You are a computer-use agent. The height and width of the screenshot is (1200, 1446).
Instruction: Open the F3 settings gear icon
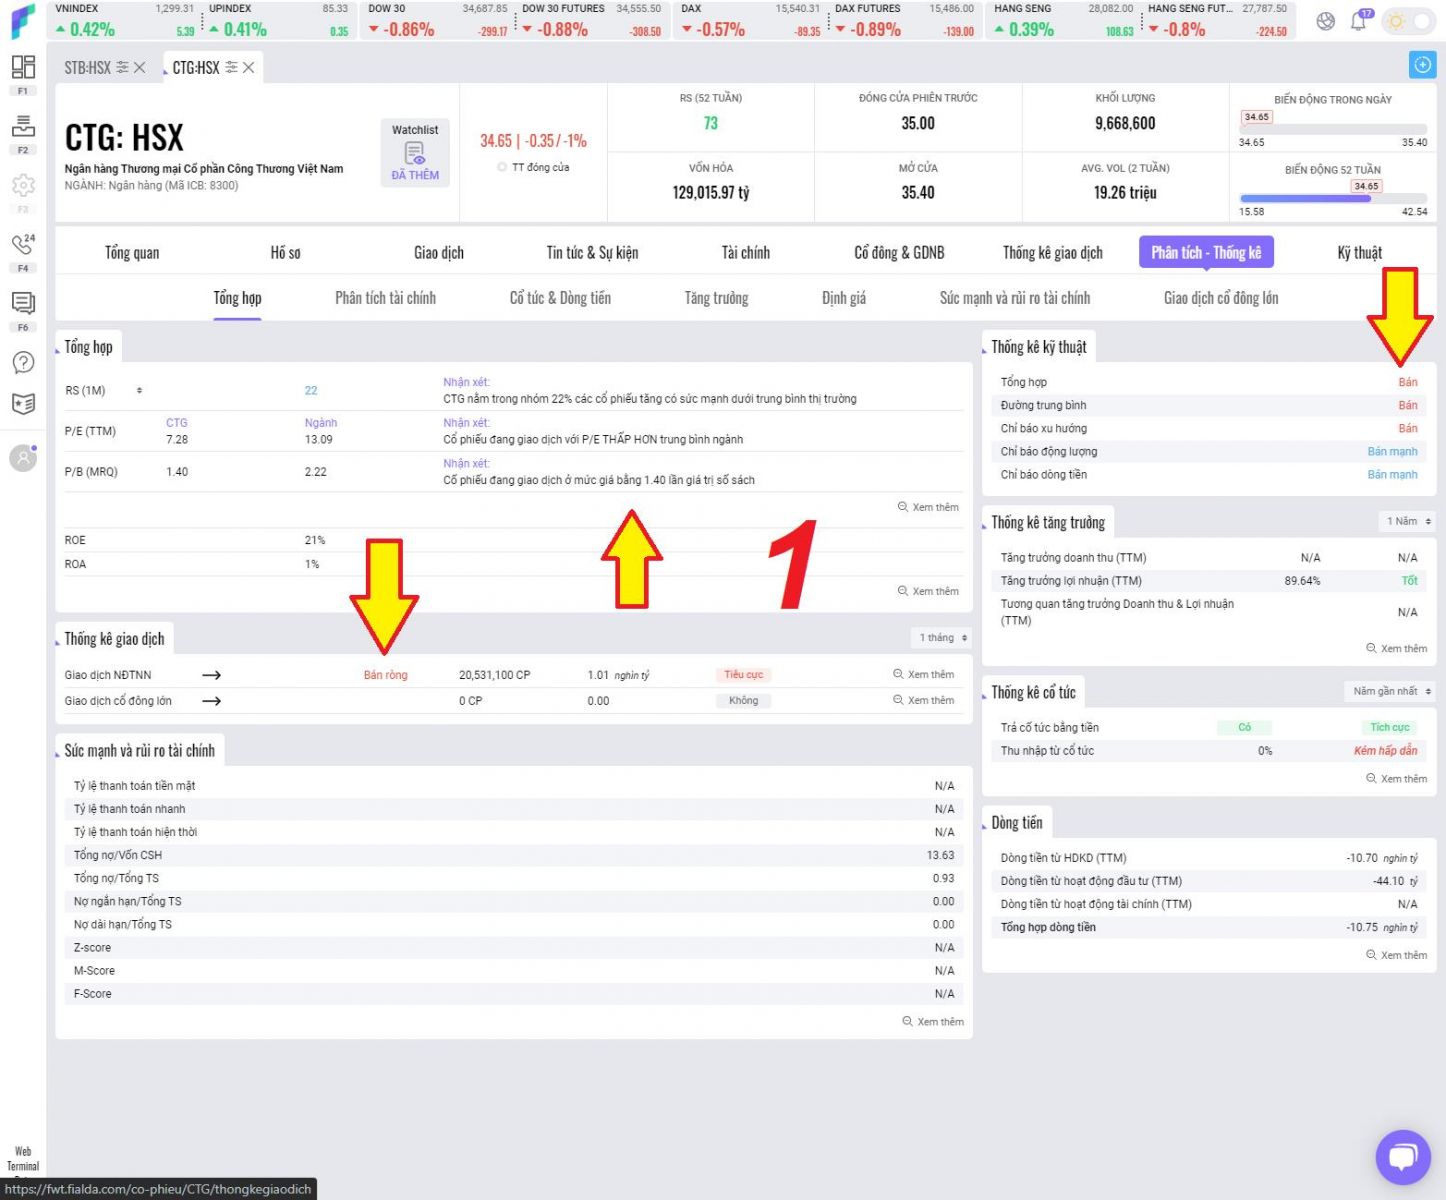click(x=23, y=185)
